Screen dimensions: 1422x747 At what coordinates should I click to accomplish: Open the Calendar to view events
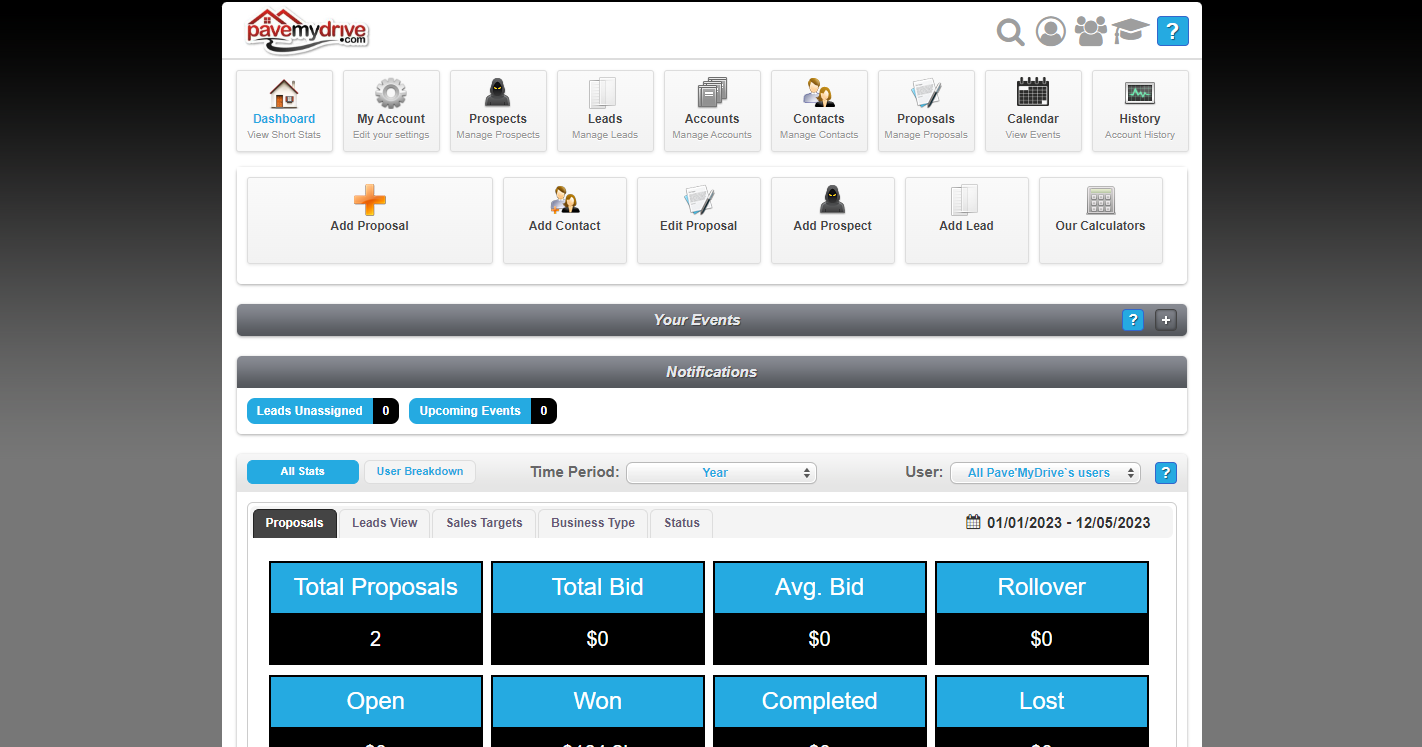1033,111
